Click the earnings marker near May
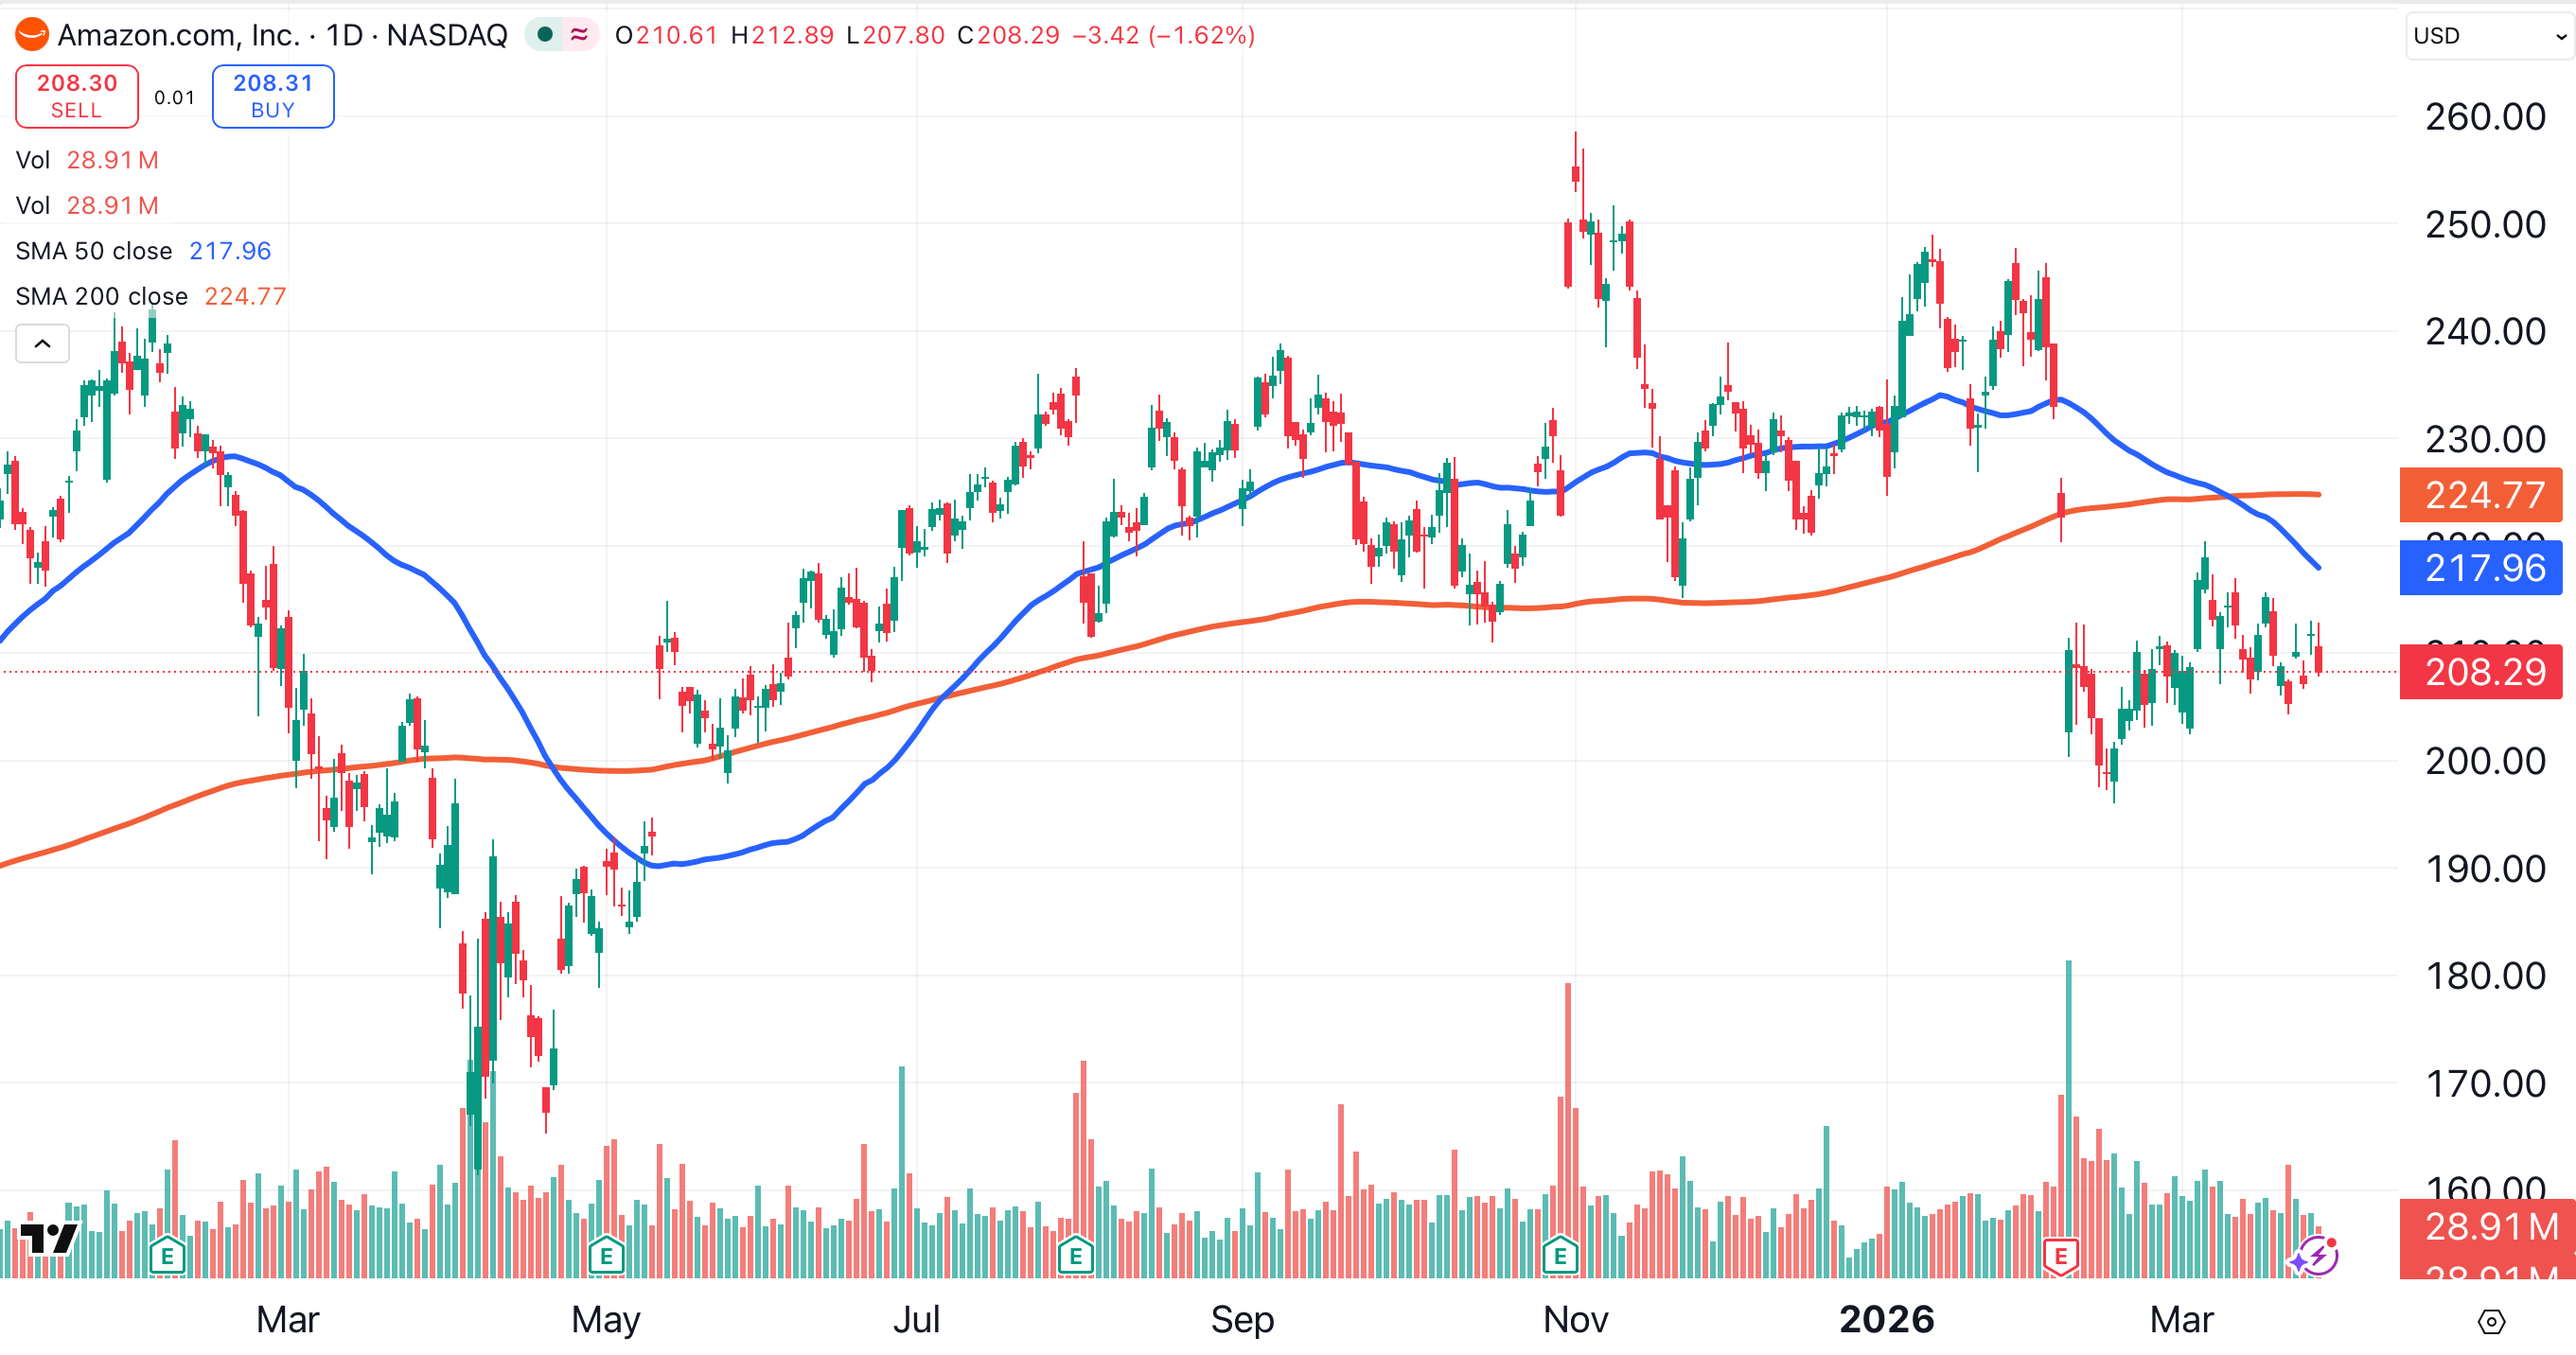The width and height of the screenshot is (2576, 1355). [606, 1254]
